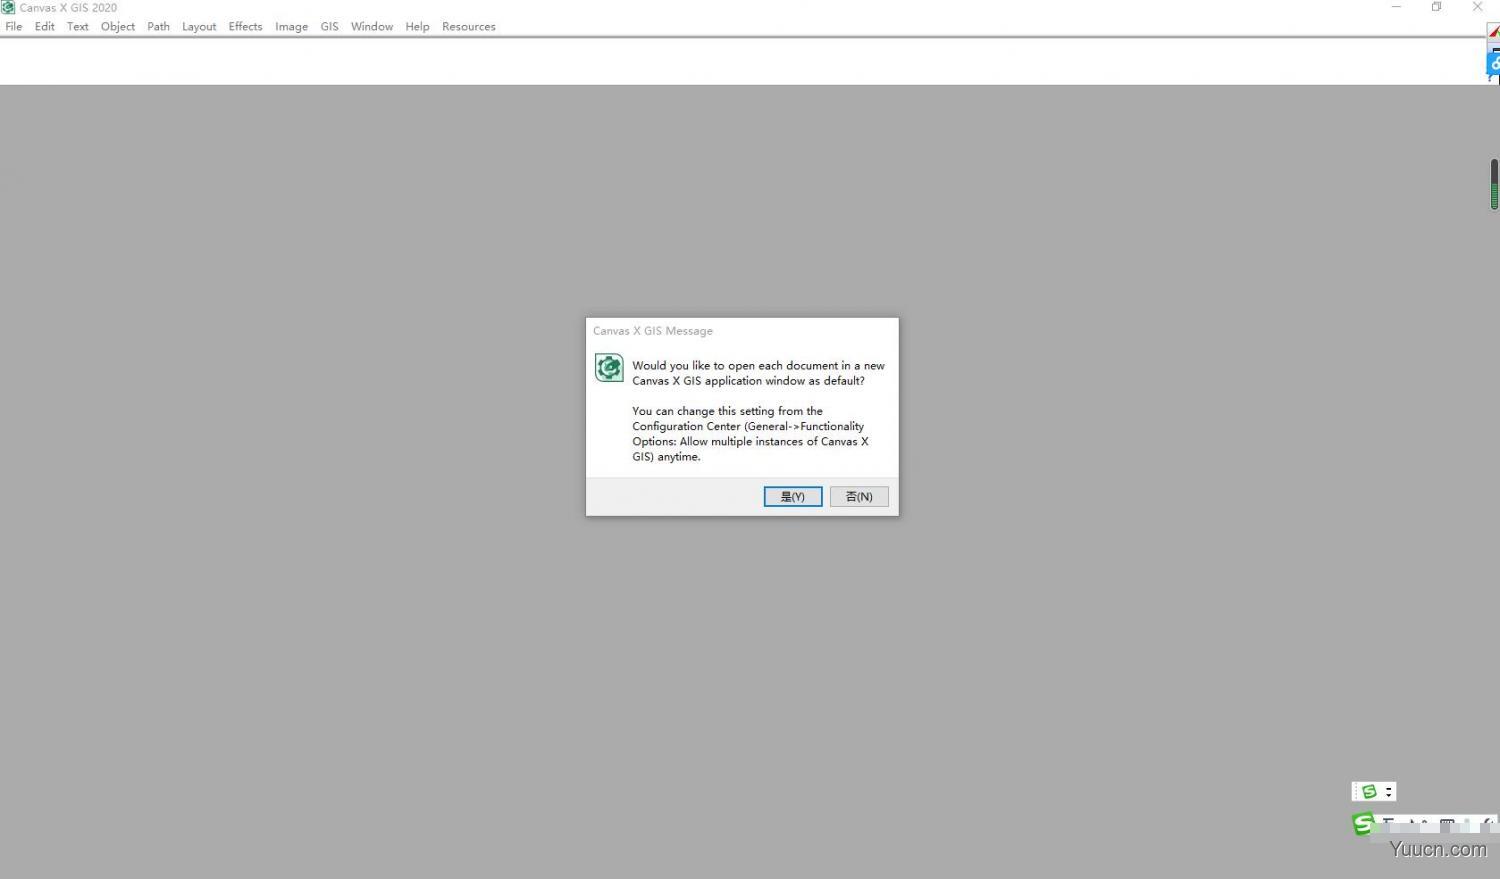Close the Canvas X GIS 2020 window
The height and width of the screenshot is (879, 1500).
1478,7
